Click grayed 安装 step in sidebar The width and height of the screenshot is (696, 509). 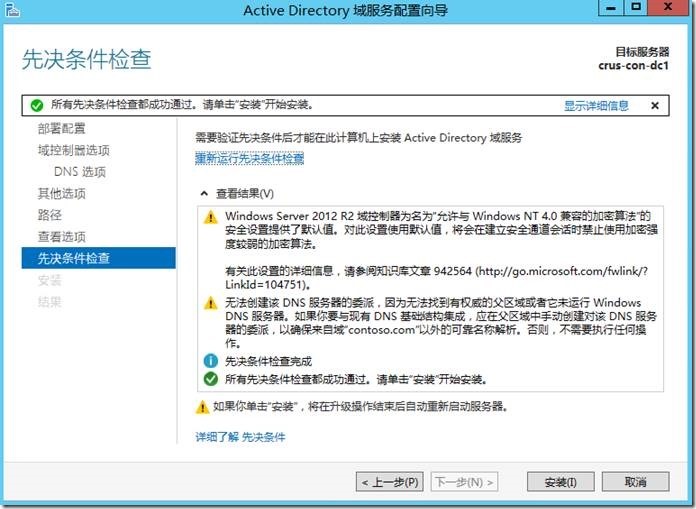49,280
